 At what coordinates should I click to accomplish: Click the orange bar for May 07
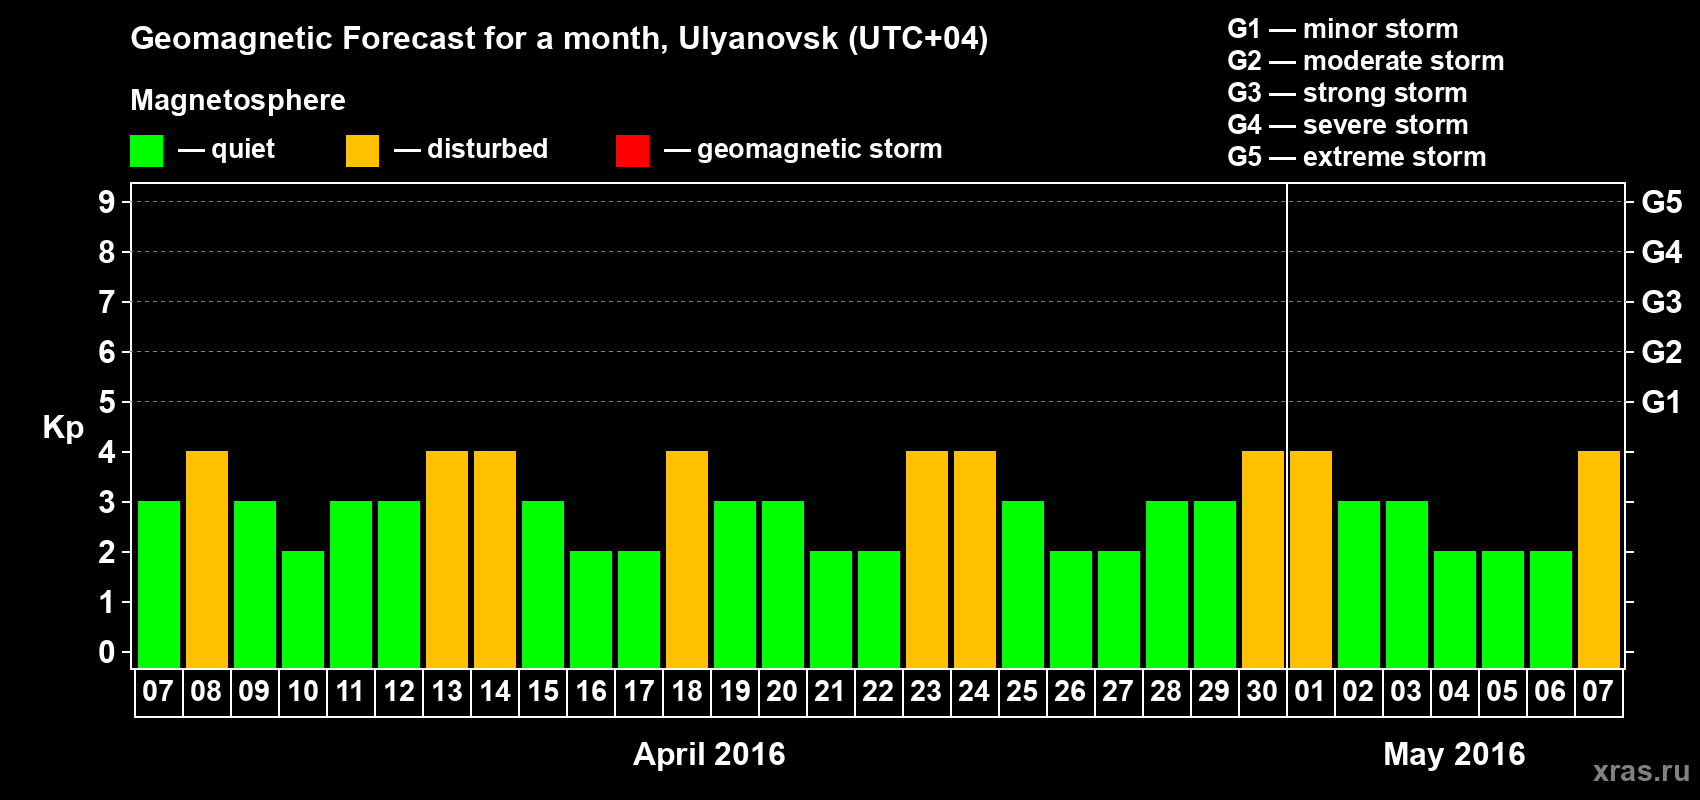tap(1599, 560)
